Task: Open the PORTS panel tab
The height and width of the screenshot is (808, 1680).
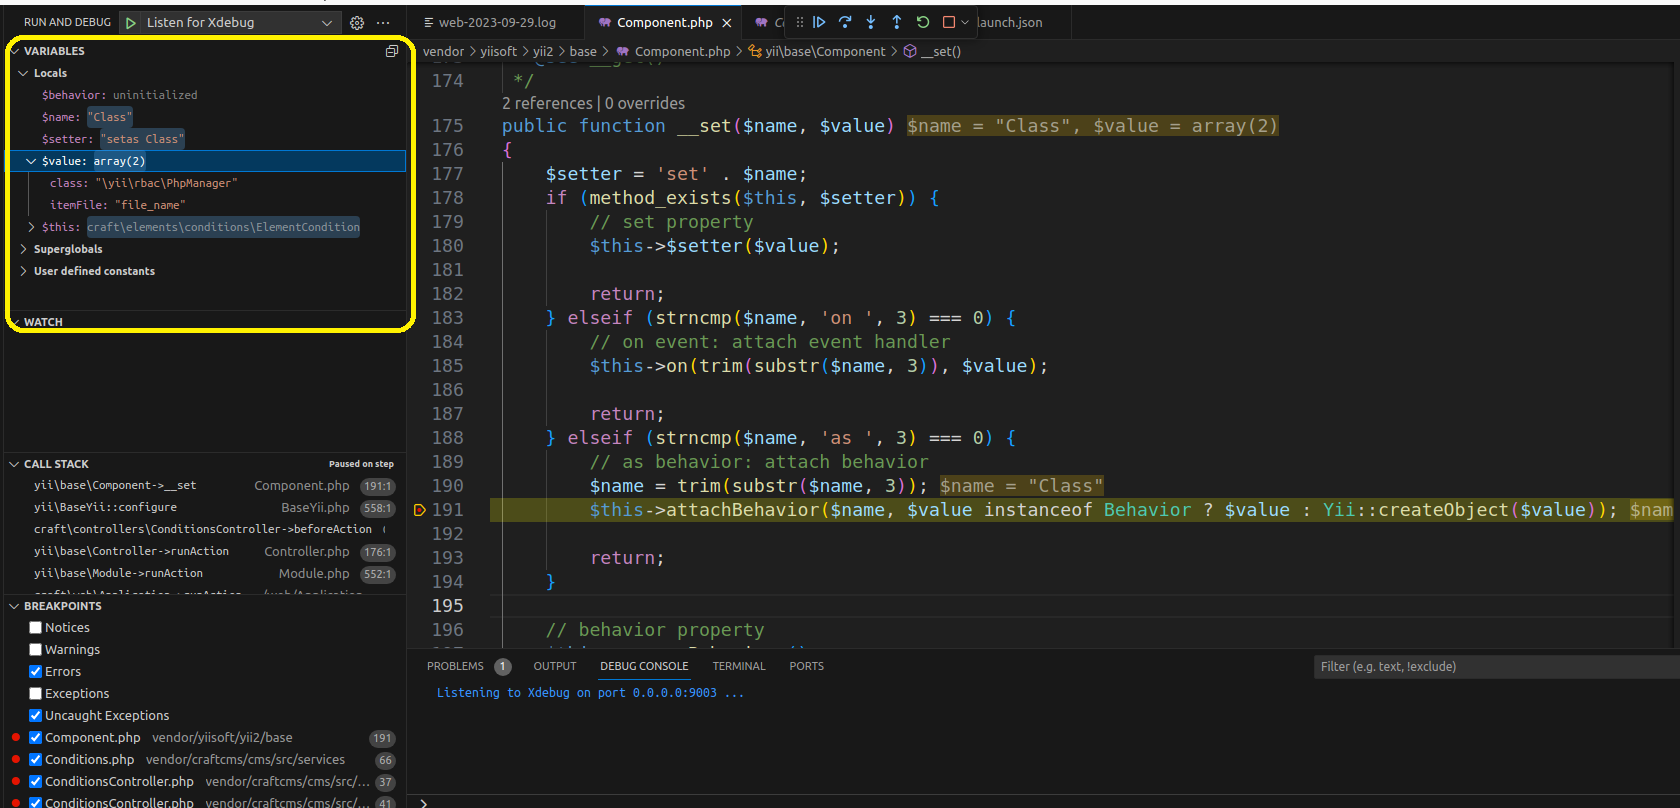Action: [x=807, y=666]
